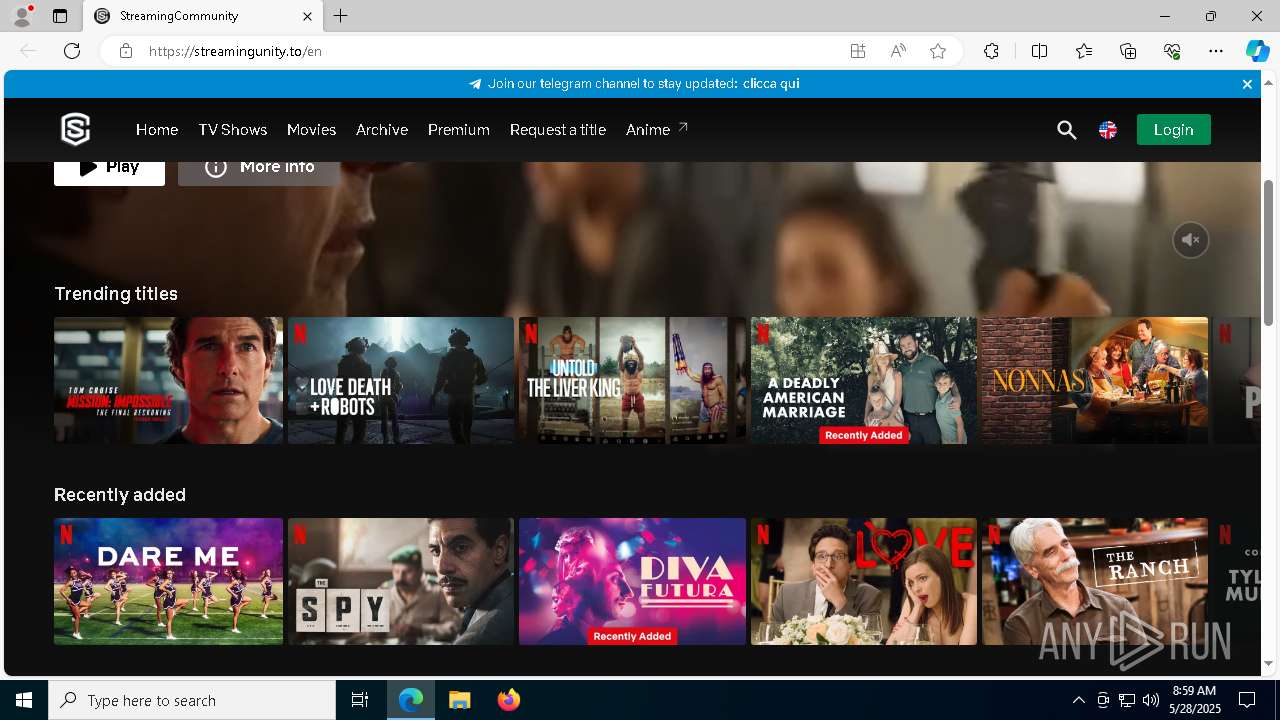
Task: Open Split screen view
Action: [1039, 51]
